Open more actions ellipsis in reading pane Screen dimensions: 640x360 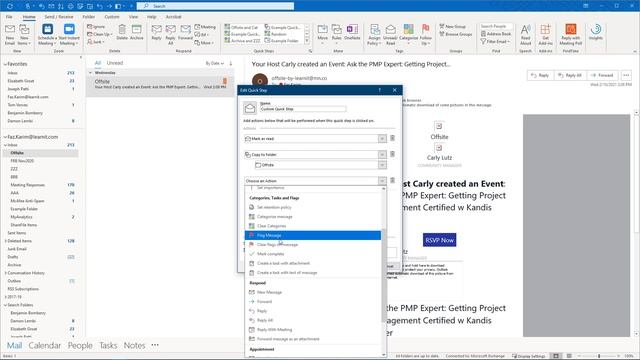point(626,76)
